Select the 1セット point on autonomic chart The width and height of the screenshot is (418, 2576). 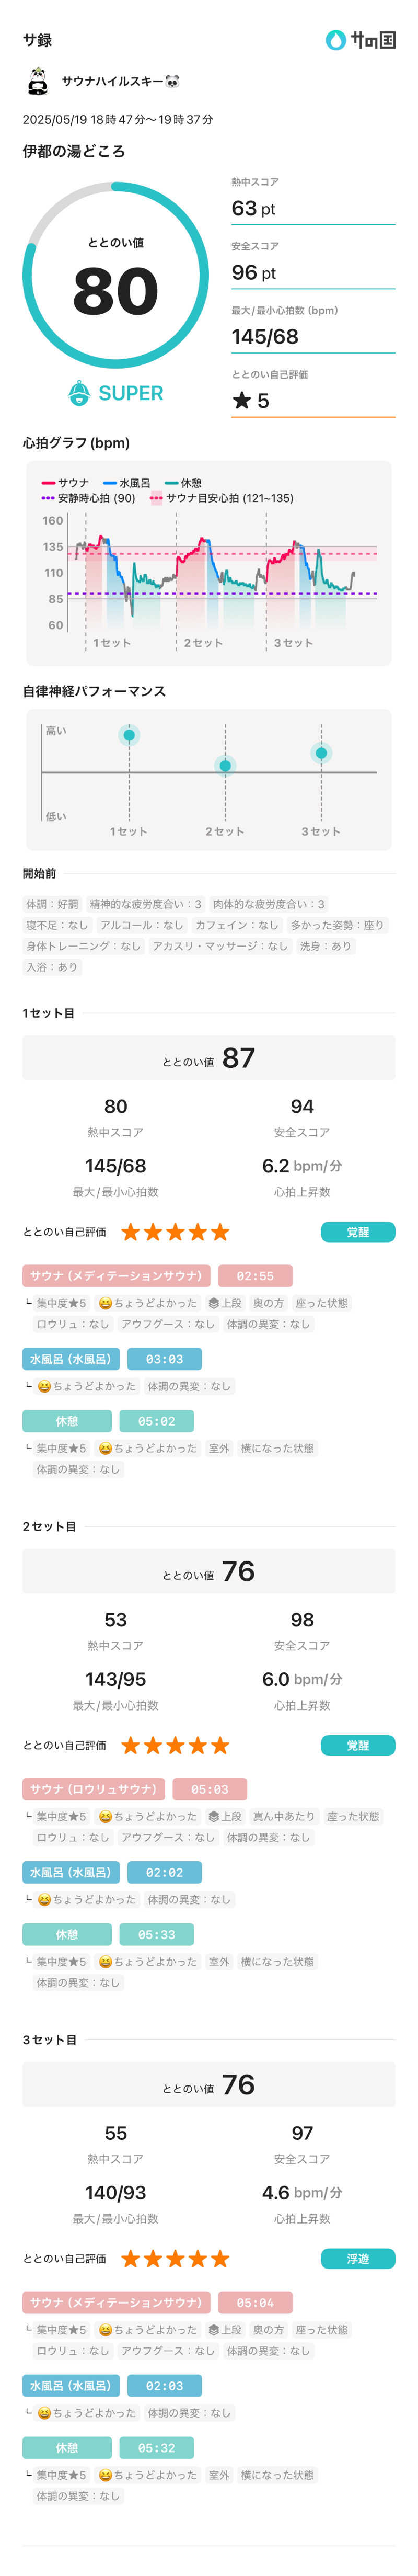click(x=129, y=736)
